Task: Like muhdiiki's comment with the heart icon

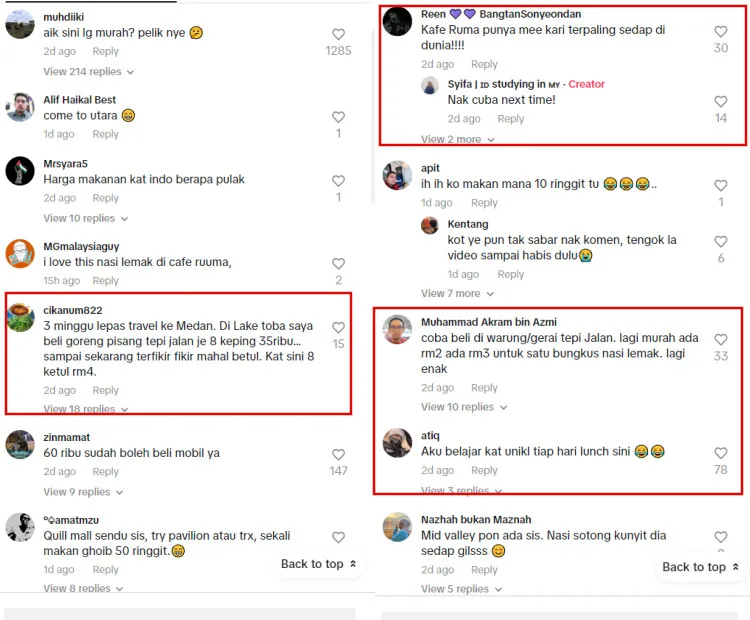Action: point(338,33)
